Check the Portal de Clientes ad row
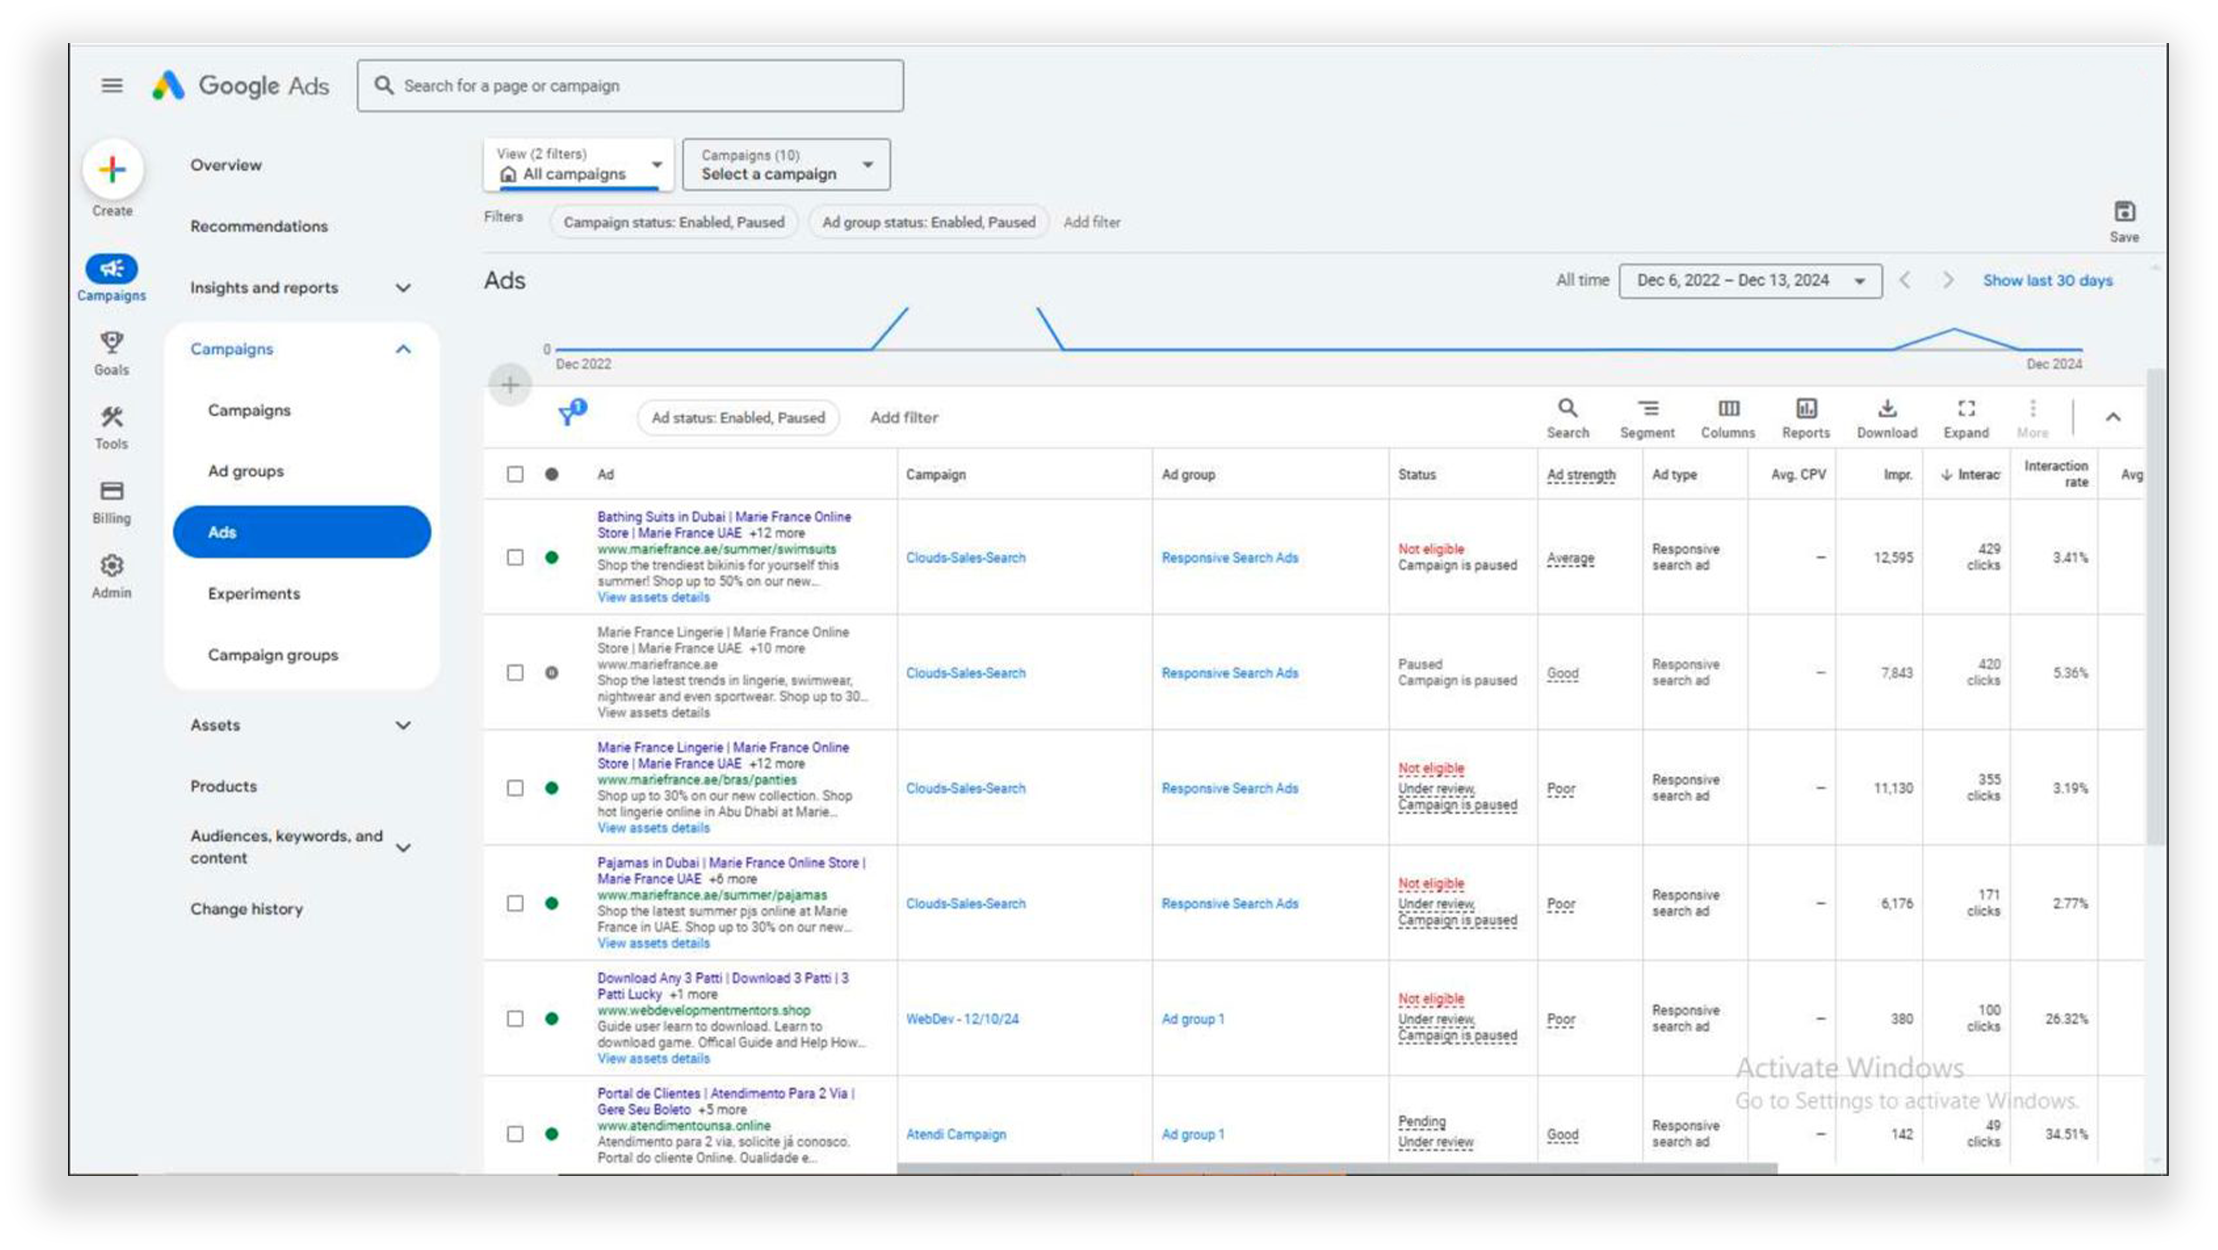The image size is (2218, 1250). [x=515, y=1134]
